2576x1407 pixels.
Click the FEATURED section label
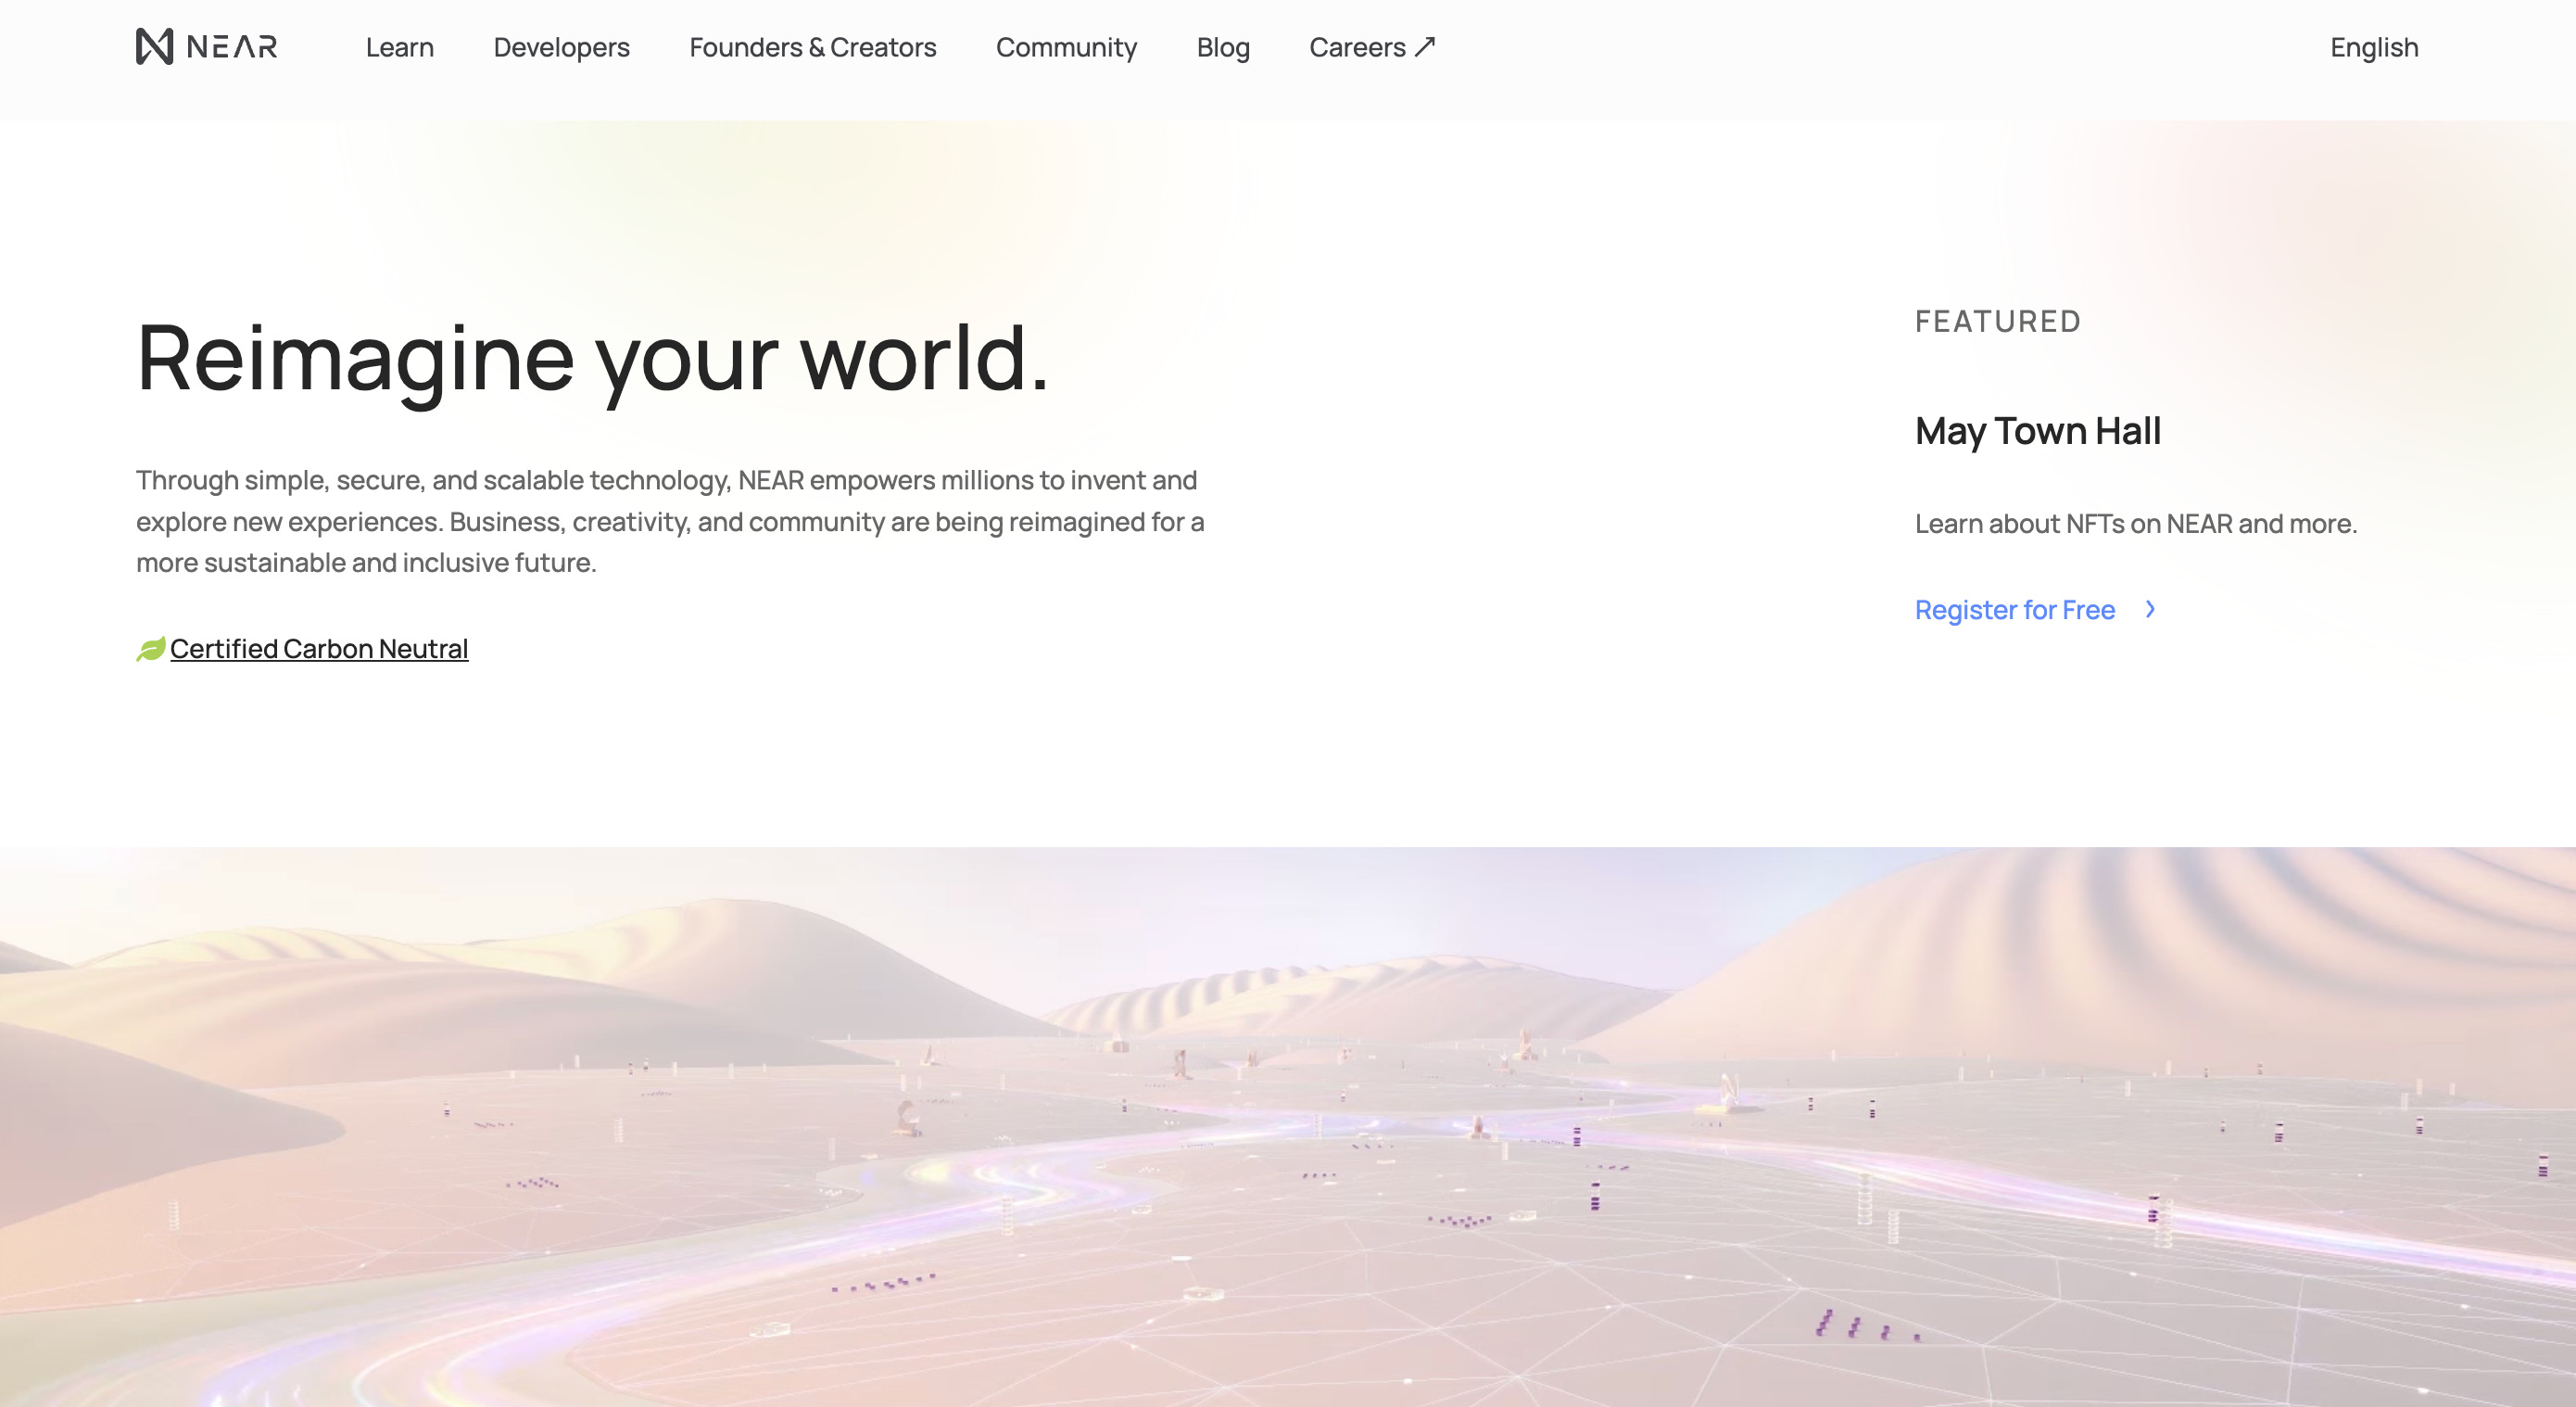pos(1997,321)
